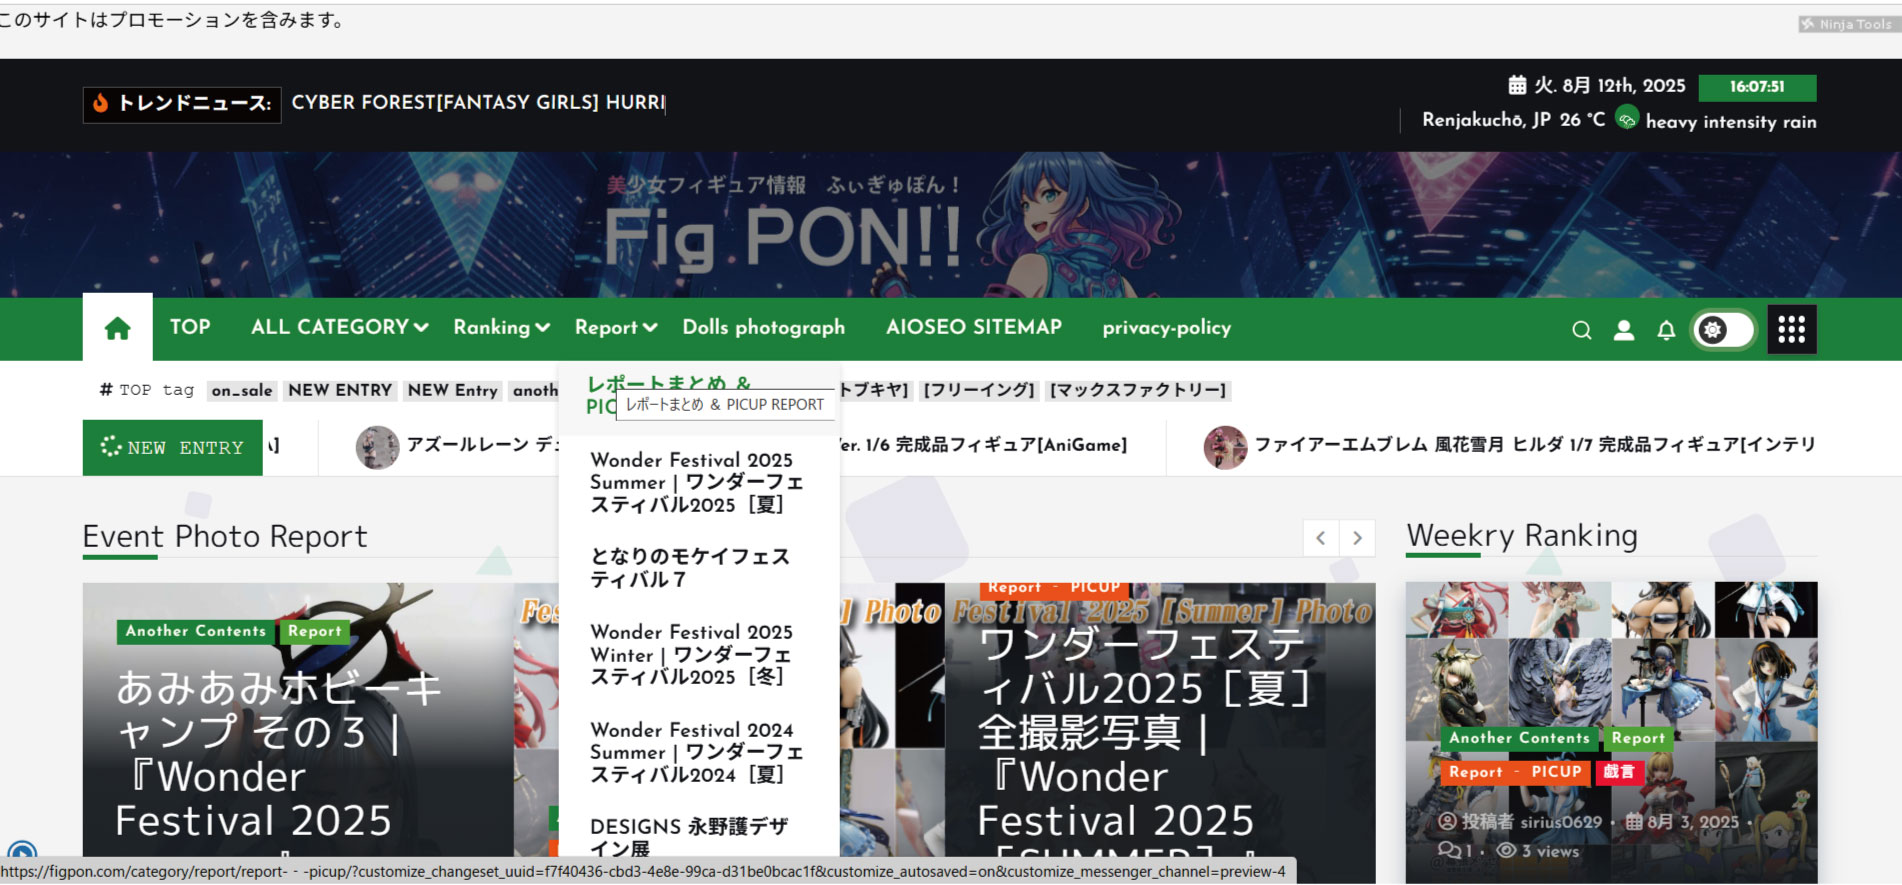Go to previous Event Photo Report slide
Viewport: 1902px width, 885px height.
(x=1321, y=538)
